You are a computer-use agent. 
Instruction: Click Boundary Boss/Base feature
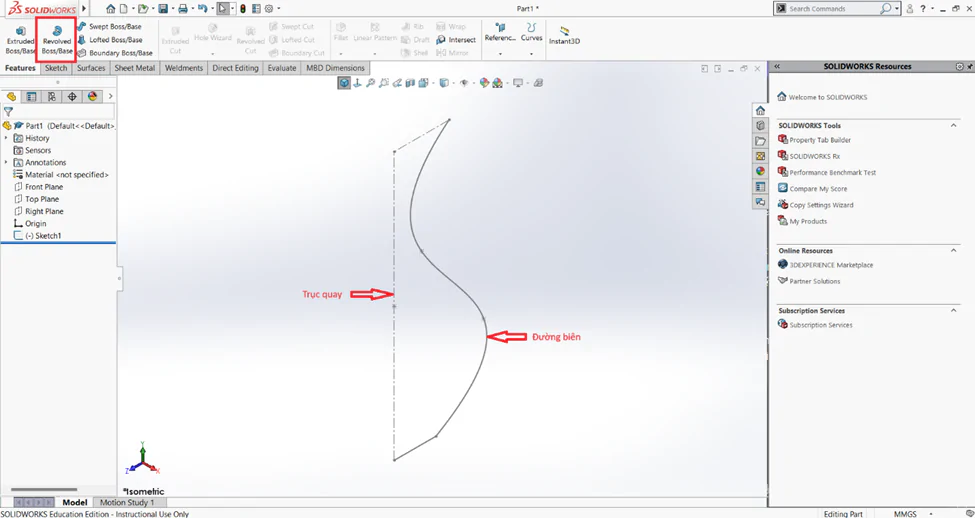pos(114,53)
